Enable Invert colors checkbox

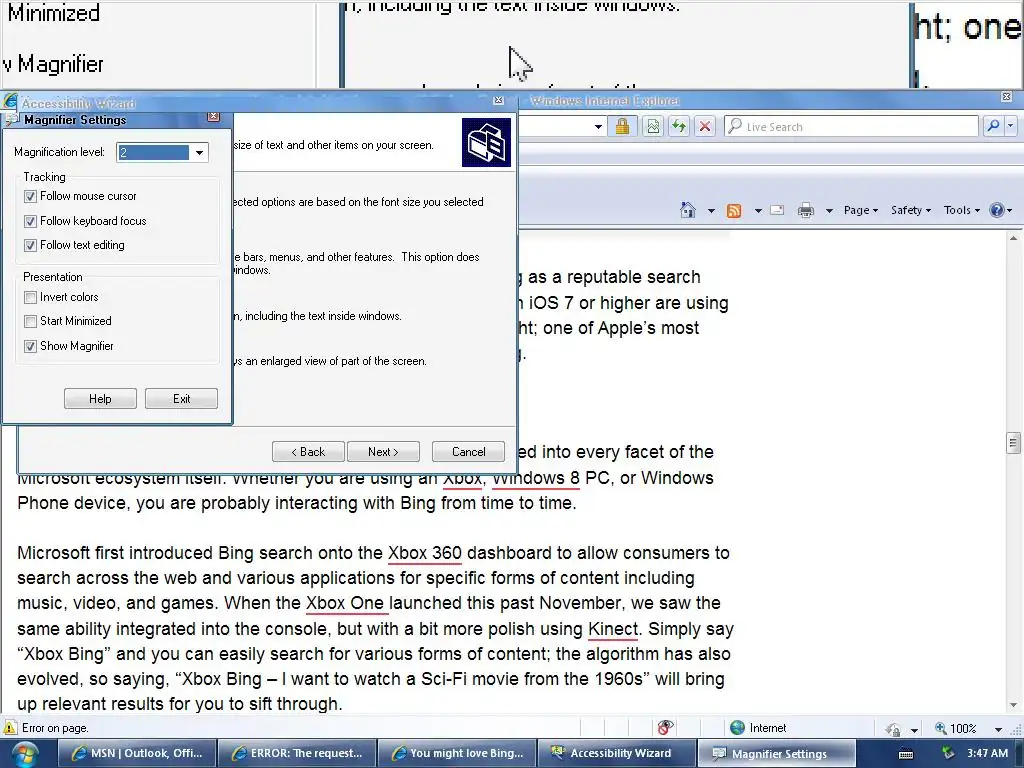[x=30, y=297]
